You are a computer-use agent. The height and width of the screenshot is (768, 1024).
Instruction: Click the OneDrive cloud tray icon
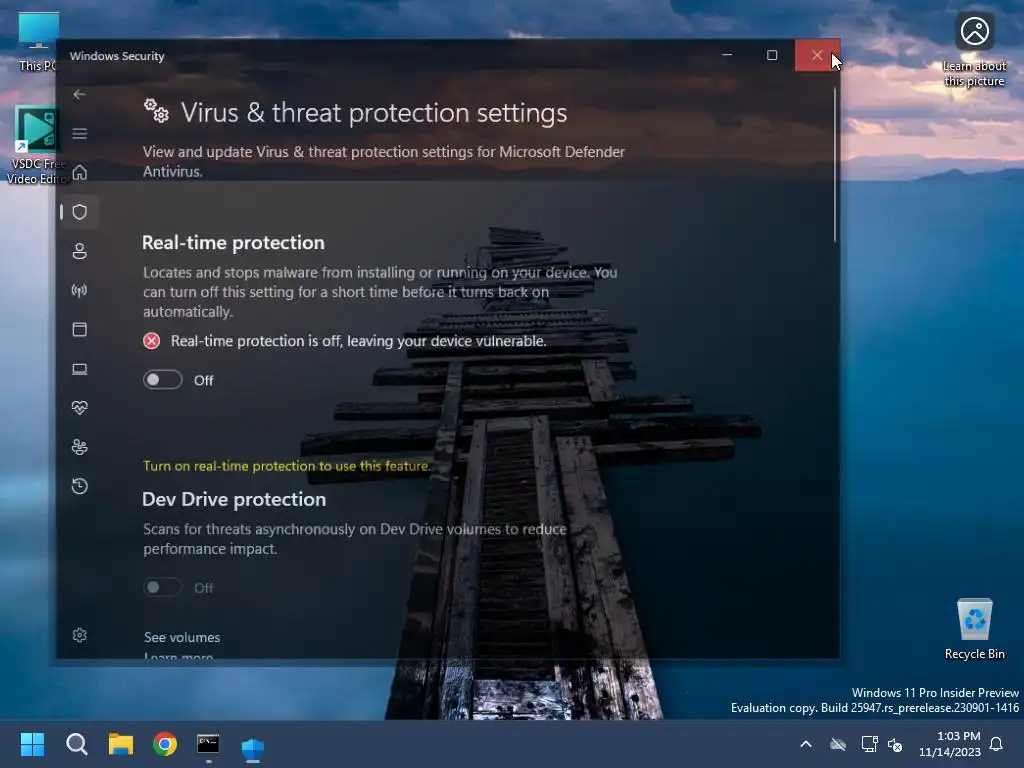coord(838,744)
